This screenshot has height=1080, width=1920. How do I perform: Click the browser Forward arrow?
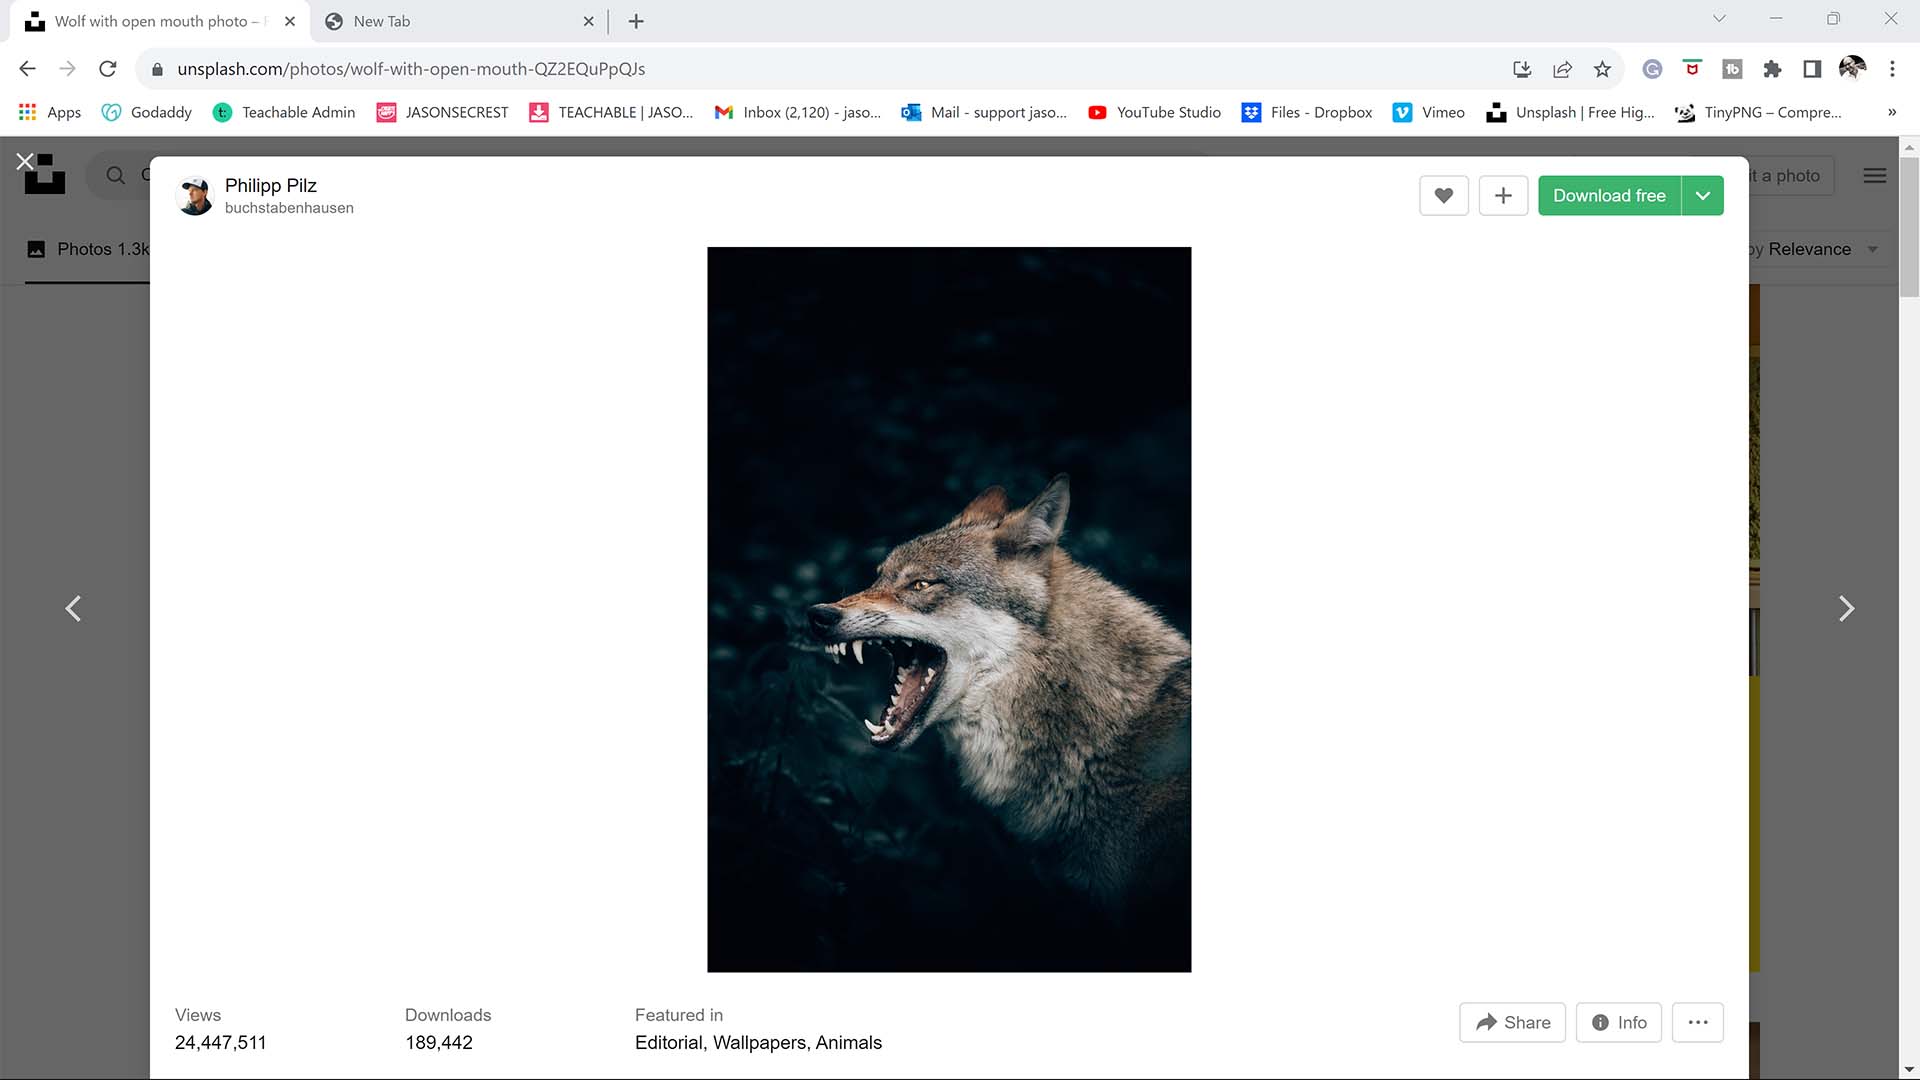(x=67, y=69)
